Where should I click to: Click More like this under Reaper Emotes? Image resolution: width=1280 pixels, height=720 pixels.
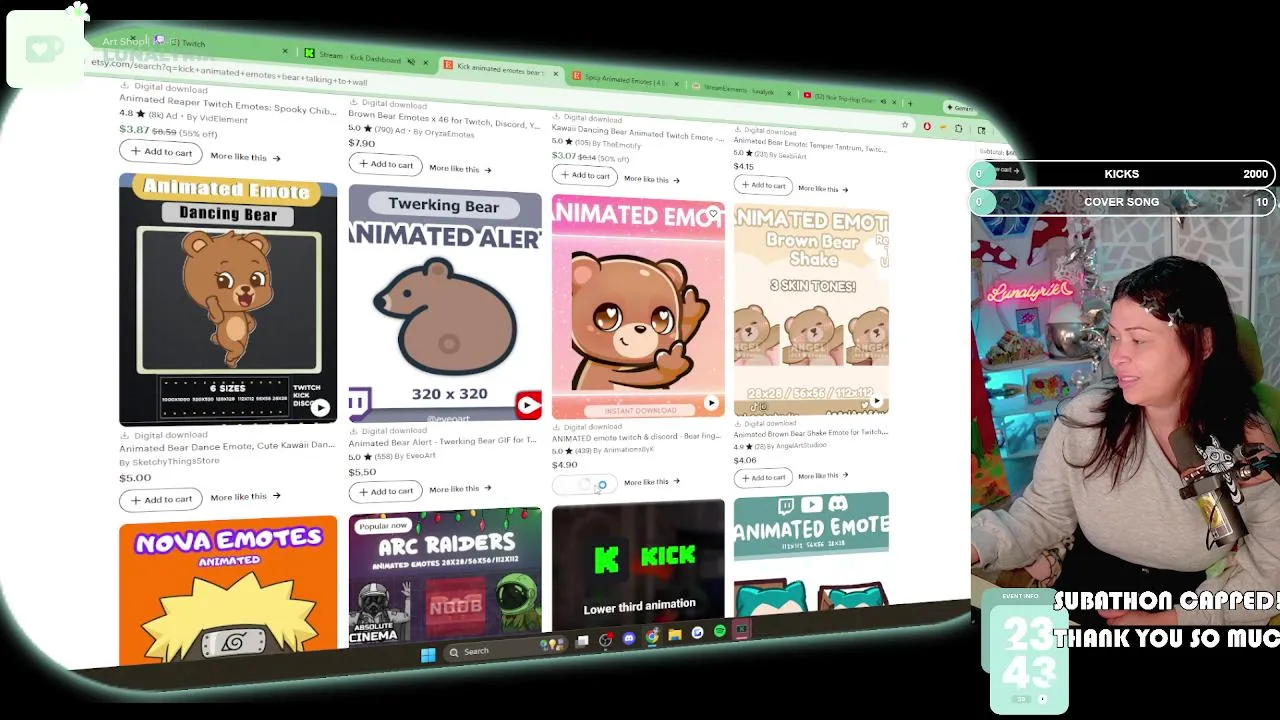tap(245, 157)
